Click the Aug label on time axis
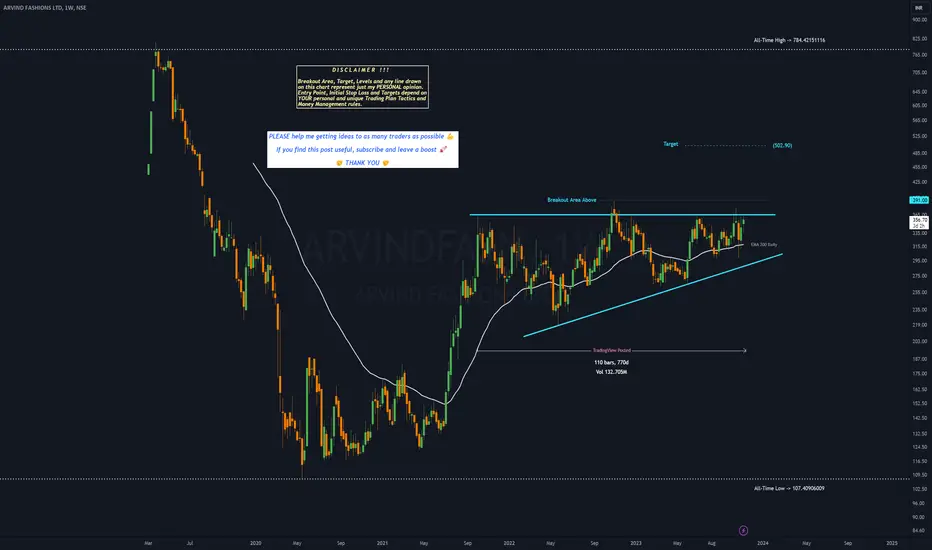This screenshot has height=550, width=932. (x=711, y=543)
